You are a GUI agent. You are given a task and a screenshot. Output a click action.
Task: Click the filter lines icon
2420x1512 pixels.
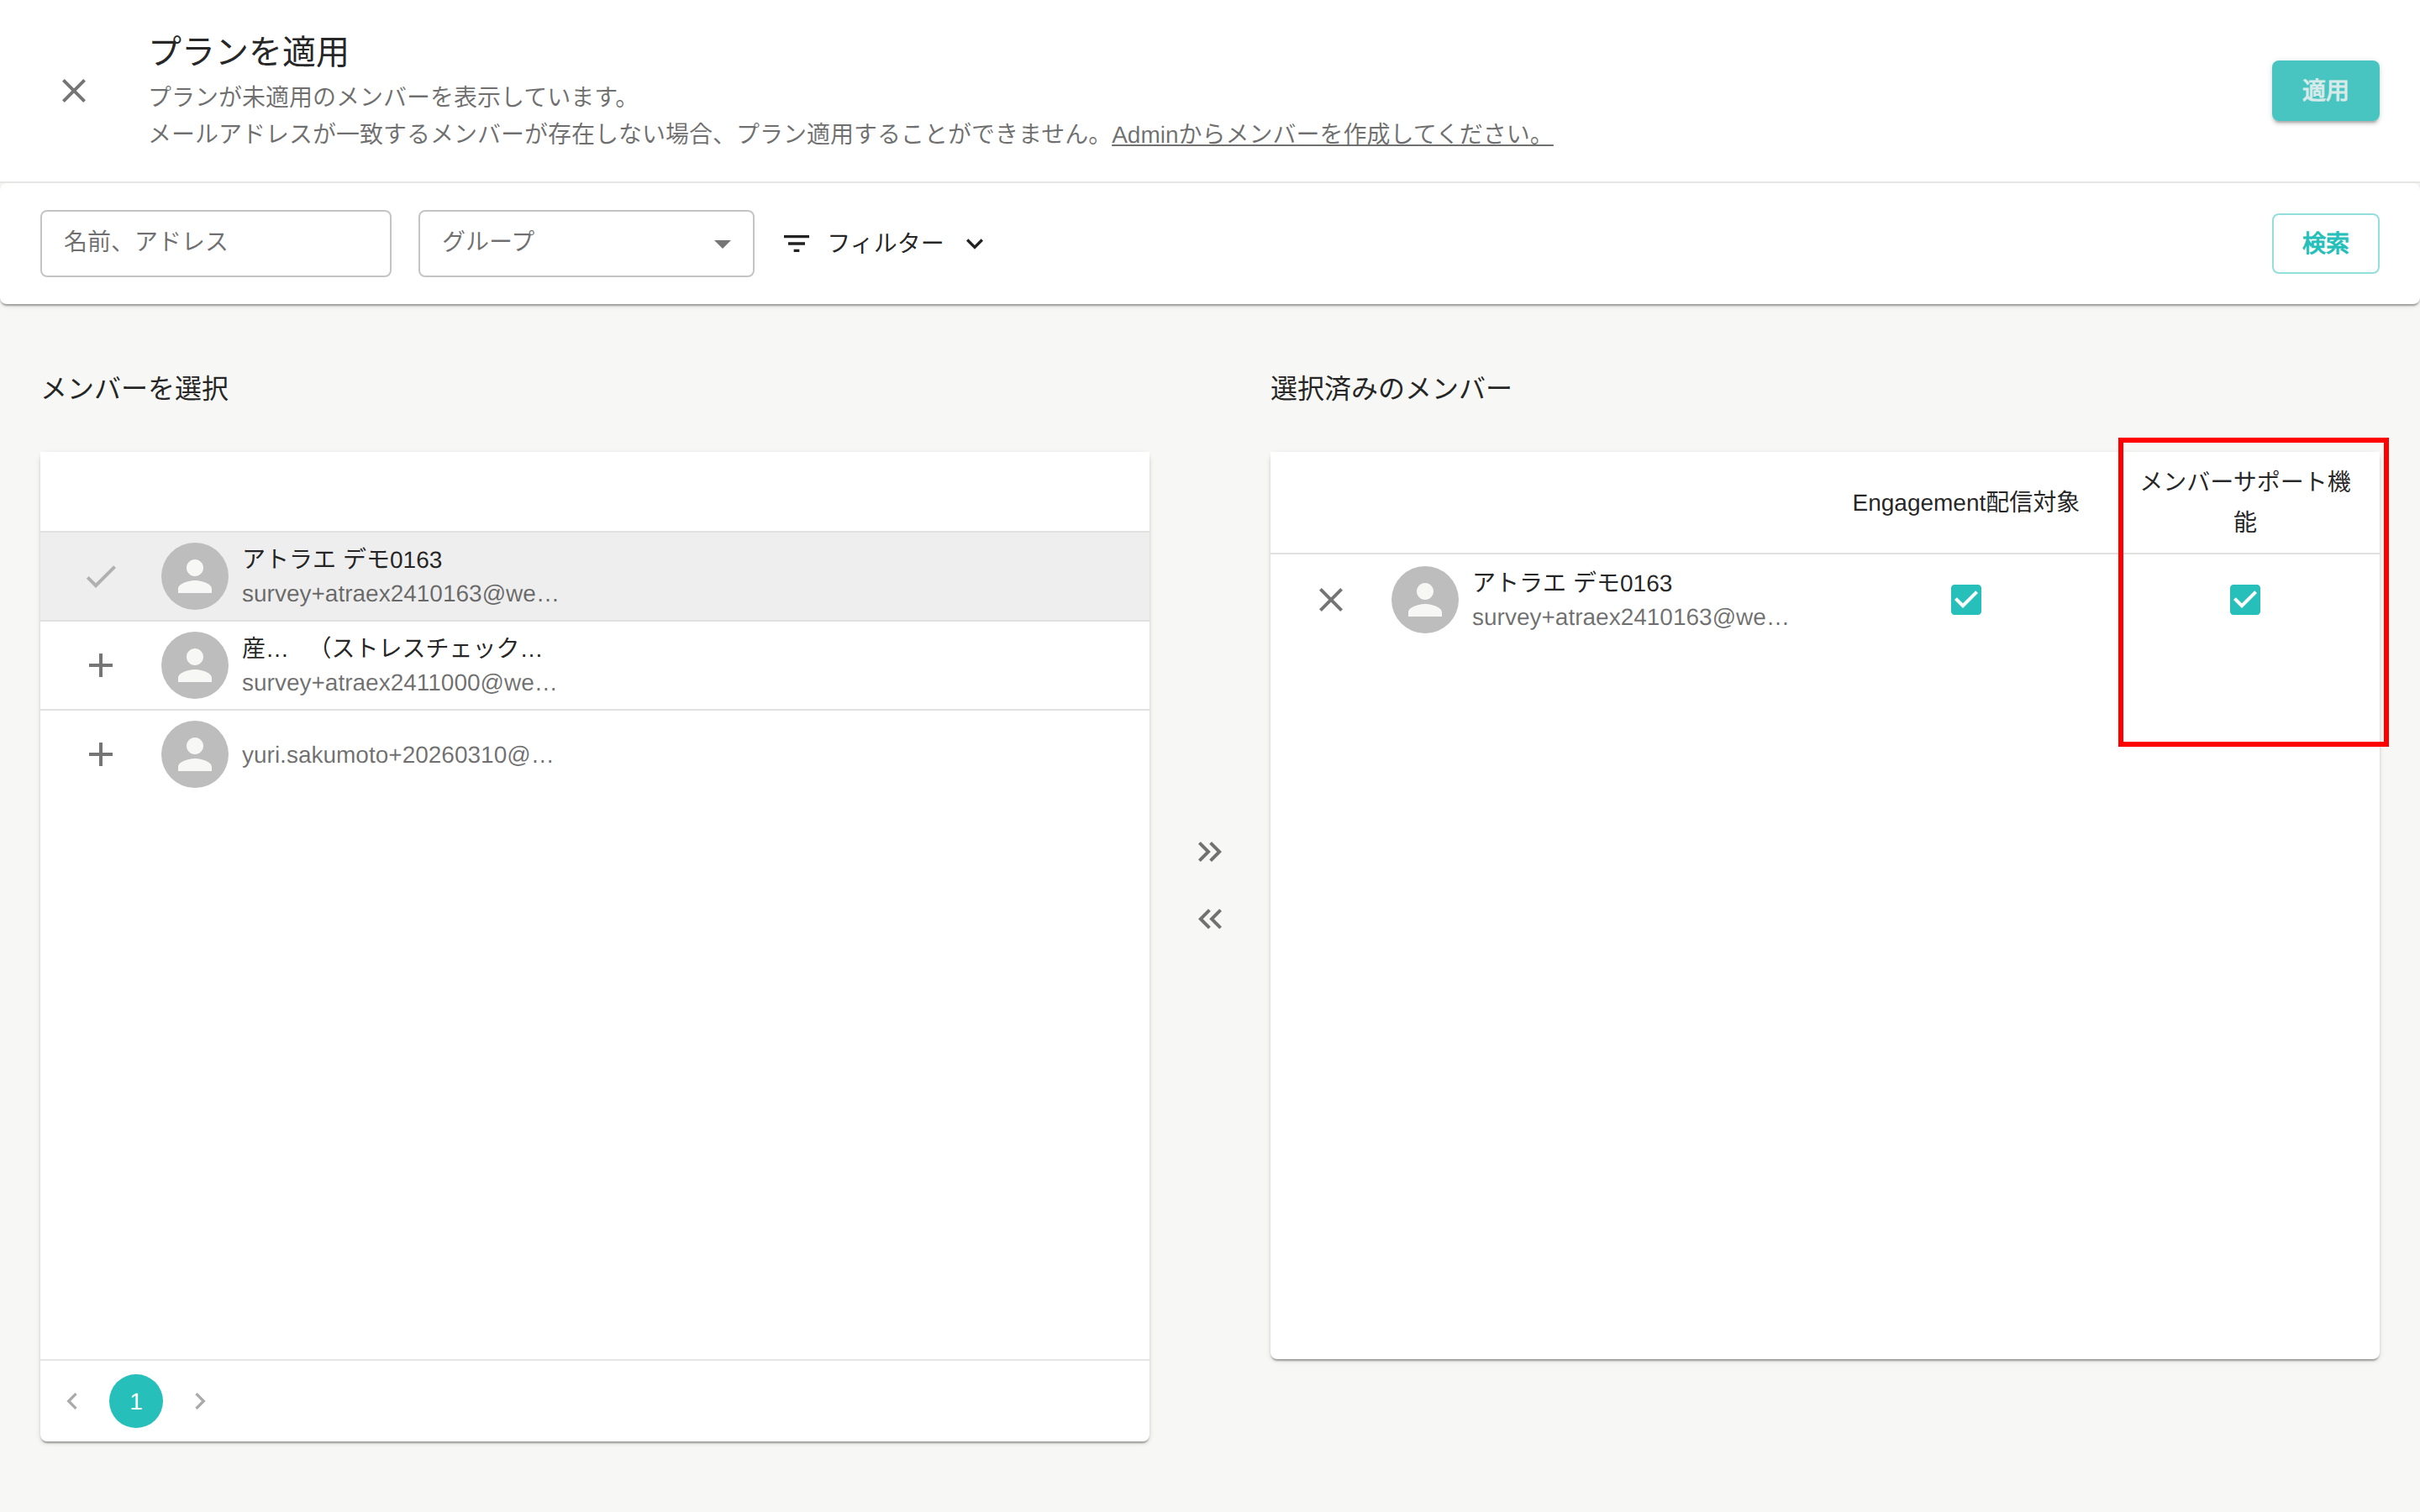796,243
